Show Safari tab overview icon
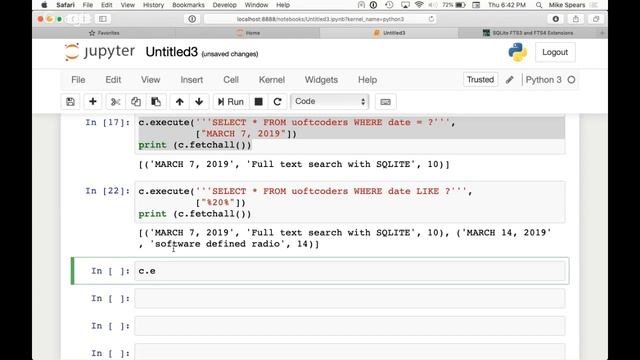 pos(596,19)
